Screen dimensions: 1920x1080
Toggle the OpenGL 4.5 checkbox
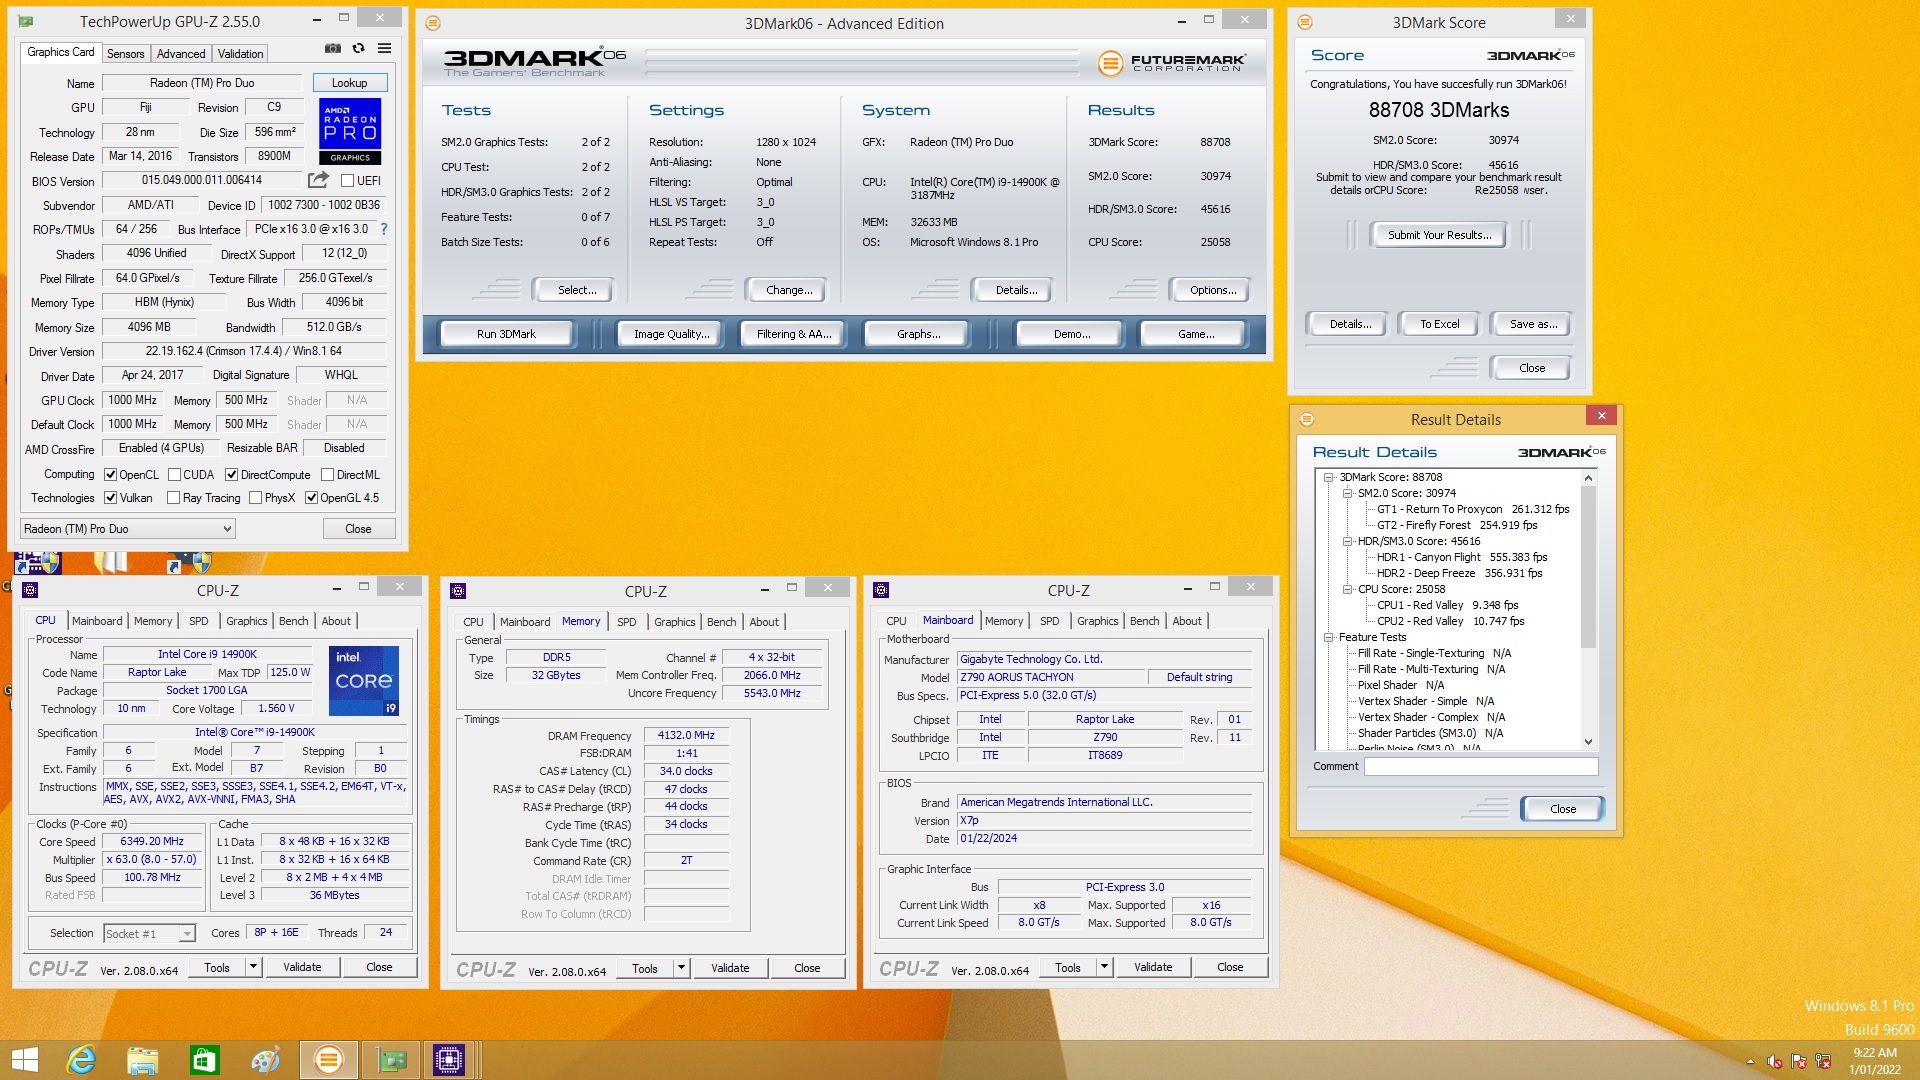[x=312, y=498]
